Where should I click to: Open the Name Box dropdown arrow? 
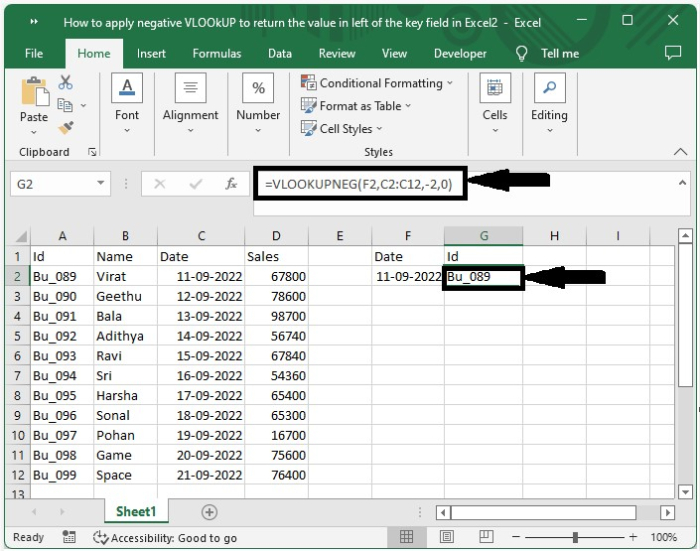pyautogui.click(x=101, y=184)
